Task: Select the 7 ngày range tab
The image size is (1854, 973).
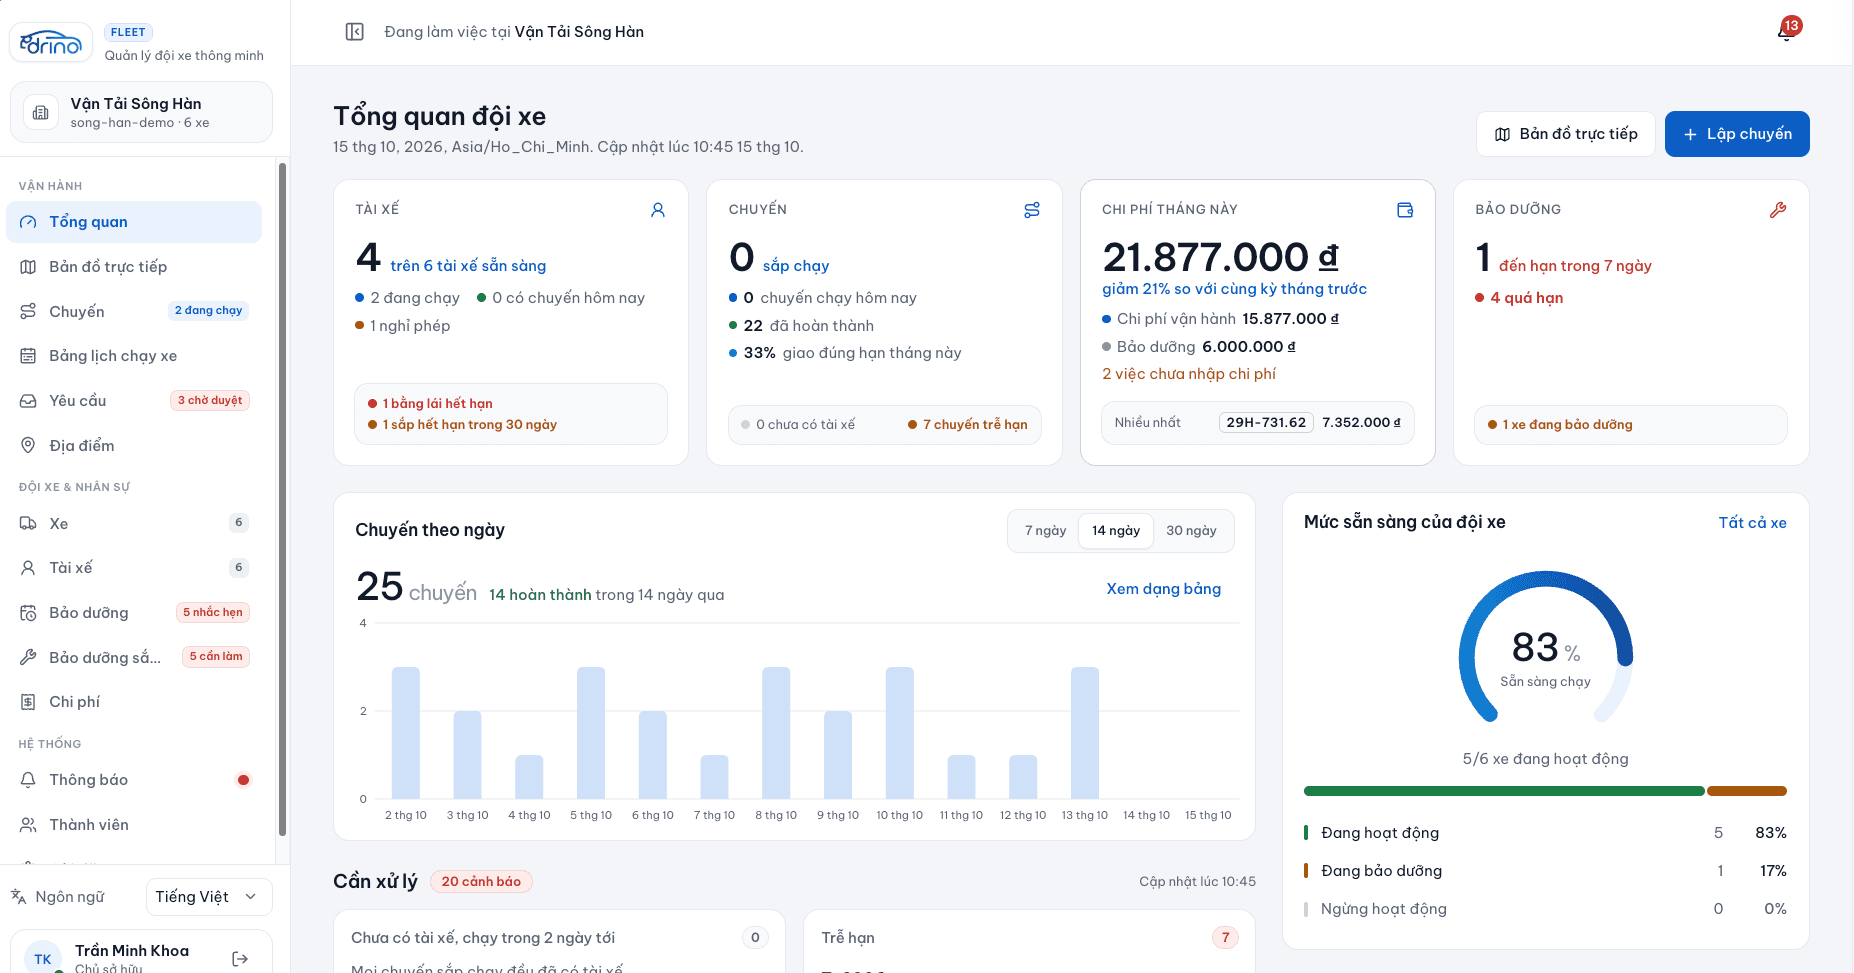Action: coord(1045,531)
